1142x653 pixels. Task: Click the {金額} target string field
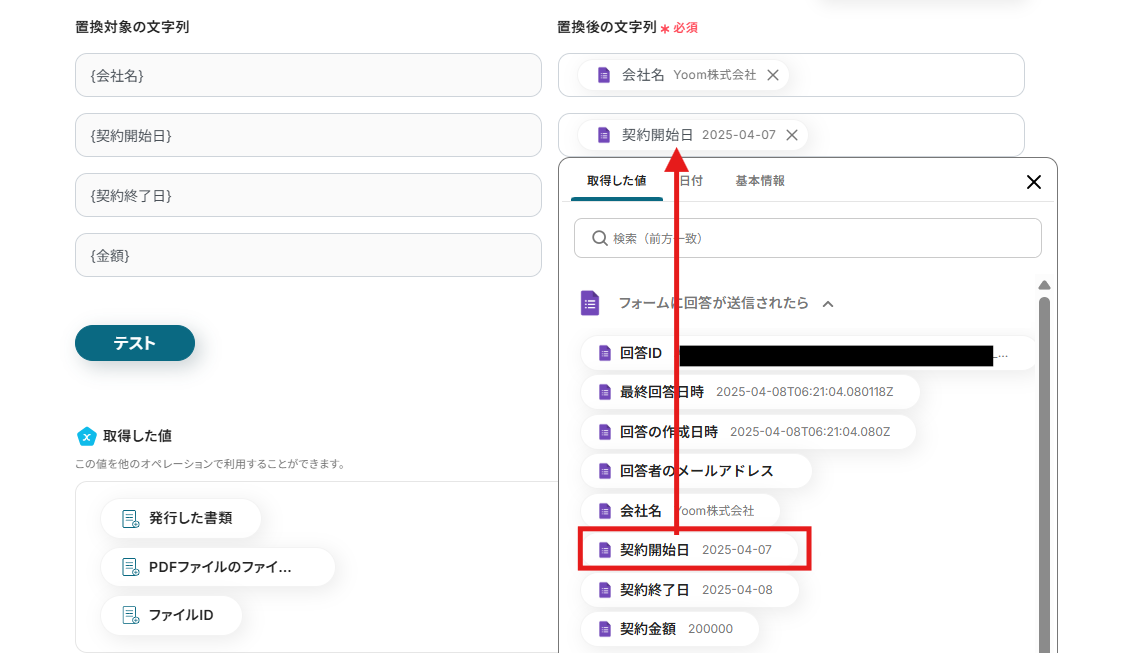coord(308,256)
